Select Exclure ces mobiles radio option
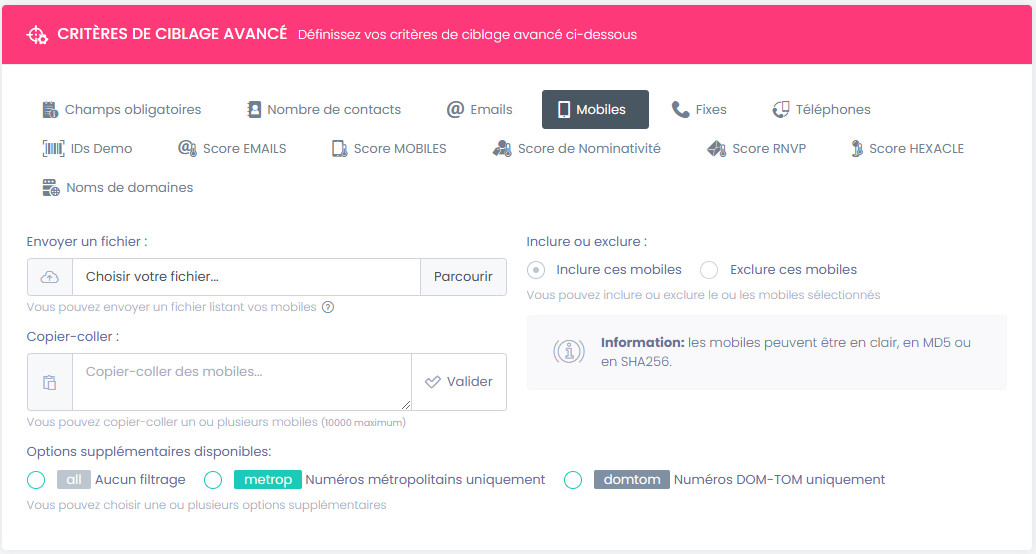The width and height of the screenshot is (1036, 554). (x=709, y=270)
